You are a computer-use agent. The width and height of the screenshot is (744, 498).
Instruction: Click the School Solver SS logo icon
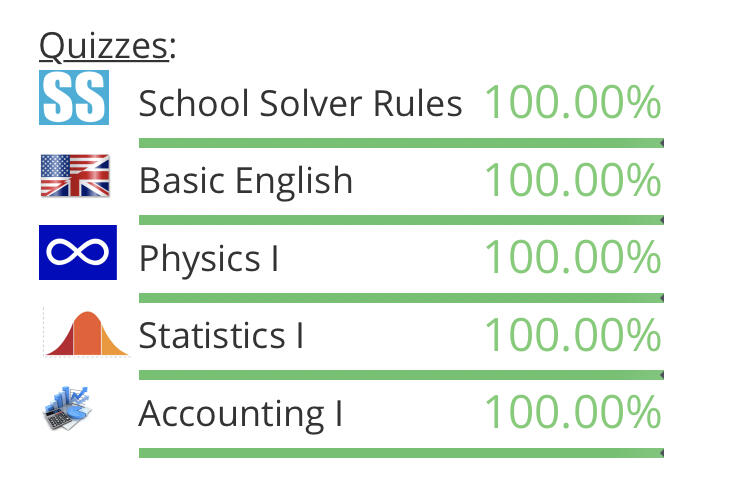pyautogui.click(x=73, y=97)
